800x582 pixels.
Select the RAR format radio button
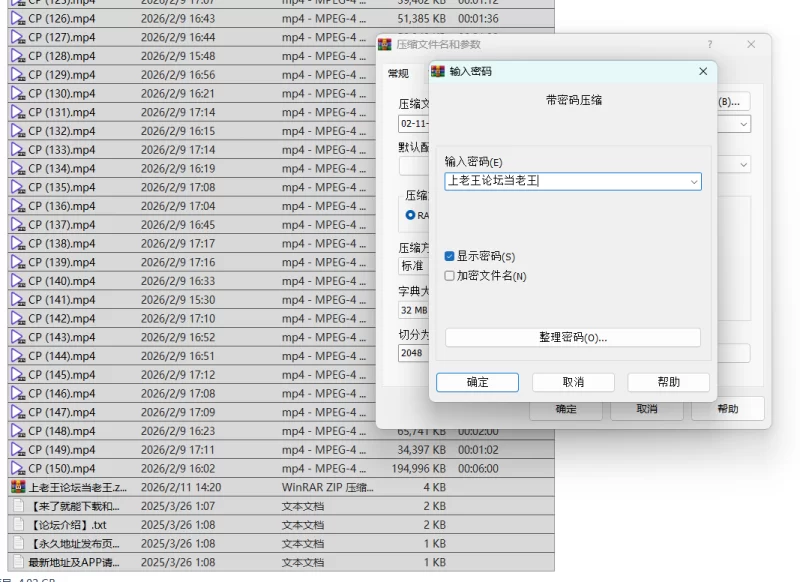(410, 215)
